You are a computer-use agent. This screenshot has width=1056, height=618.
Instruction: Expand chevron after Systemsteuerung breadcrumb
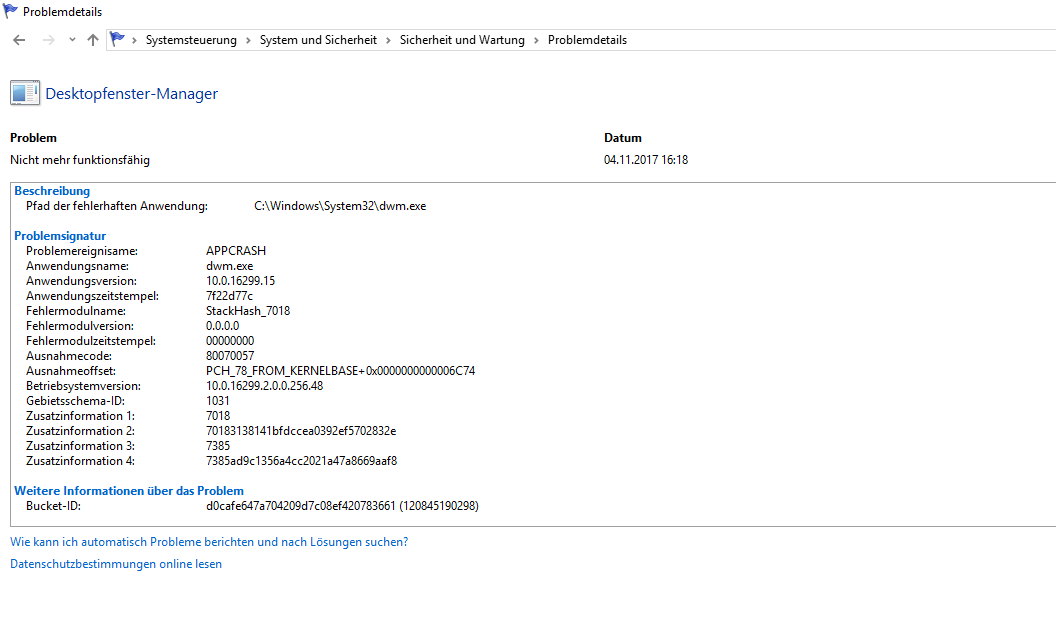point(249,40)
